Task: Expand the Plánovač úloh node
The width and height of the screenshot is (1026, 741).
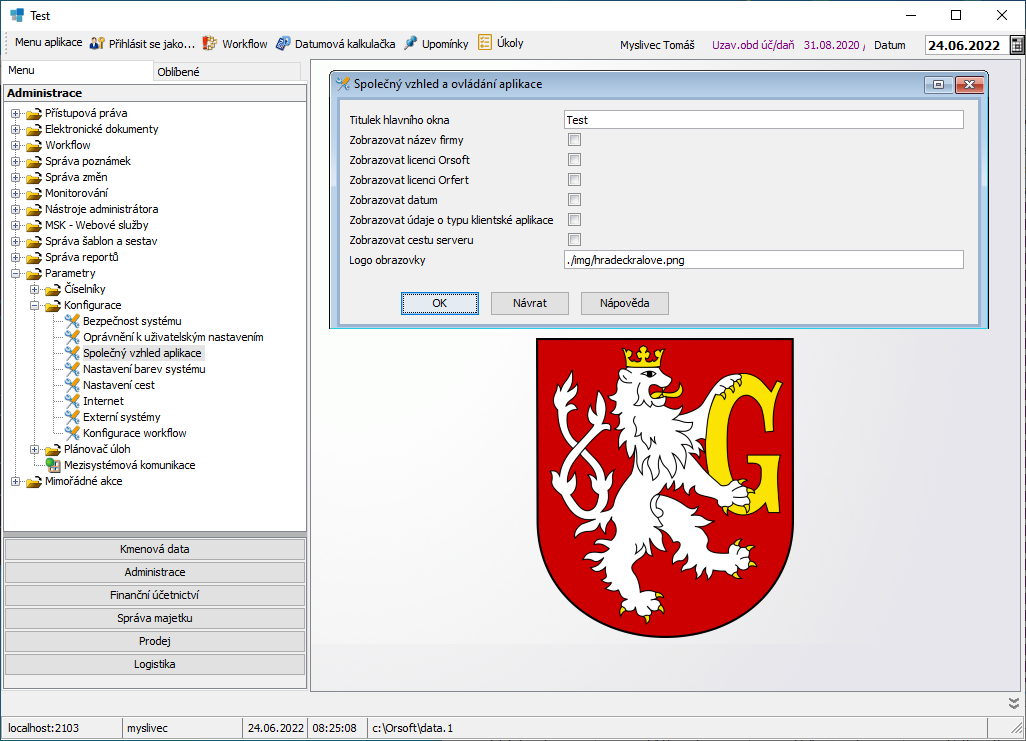Action: tap(35, 449)
